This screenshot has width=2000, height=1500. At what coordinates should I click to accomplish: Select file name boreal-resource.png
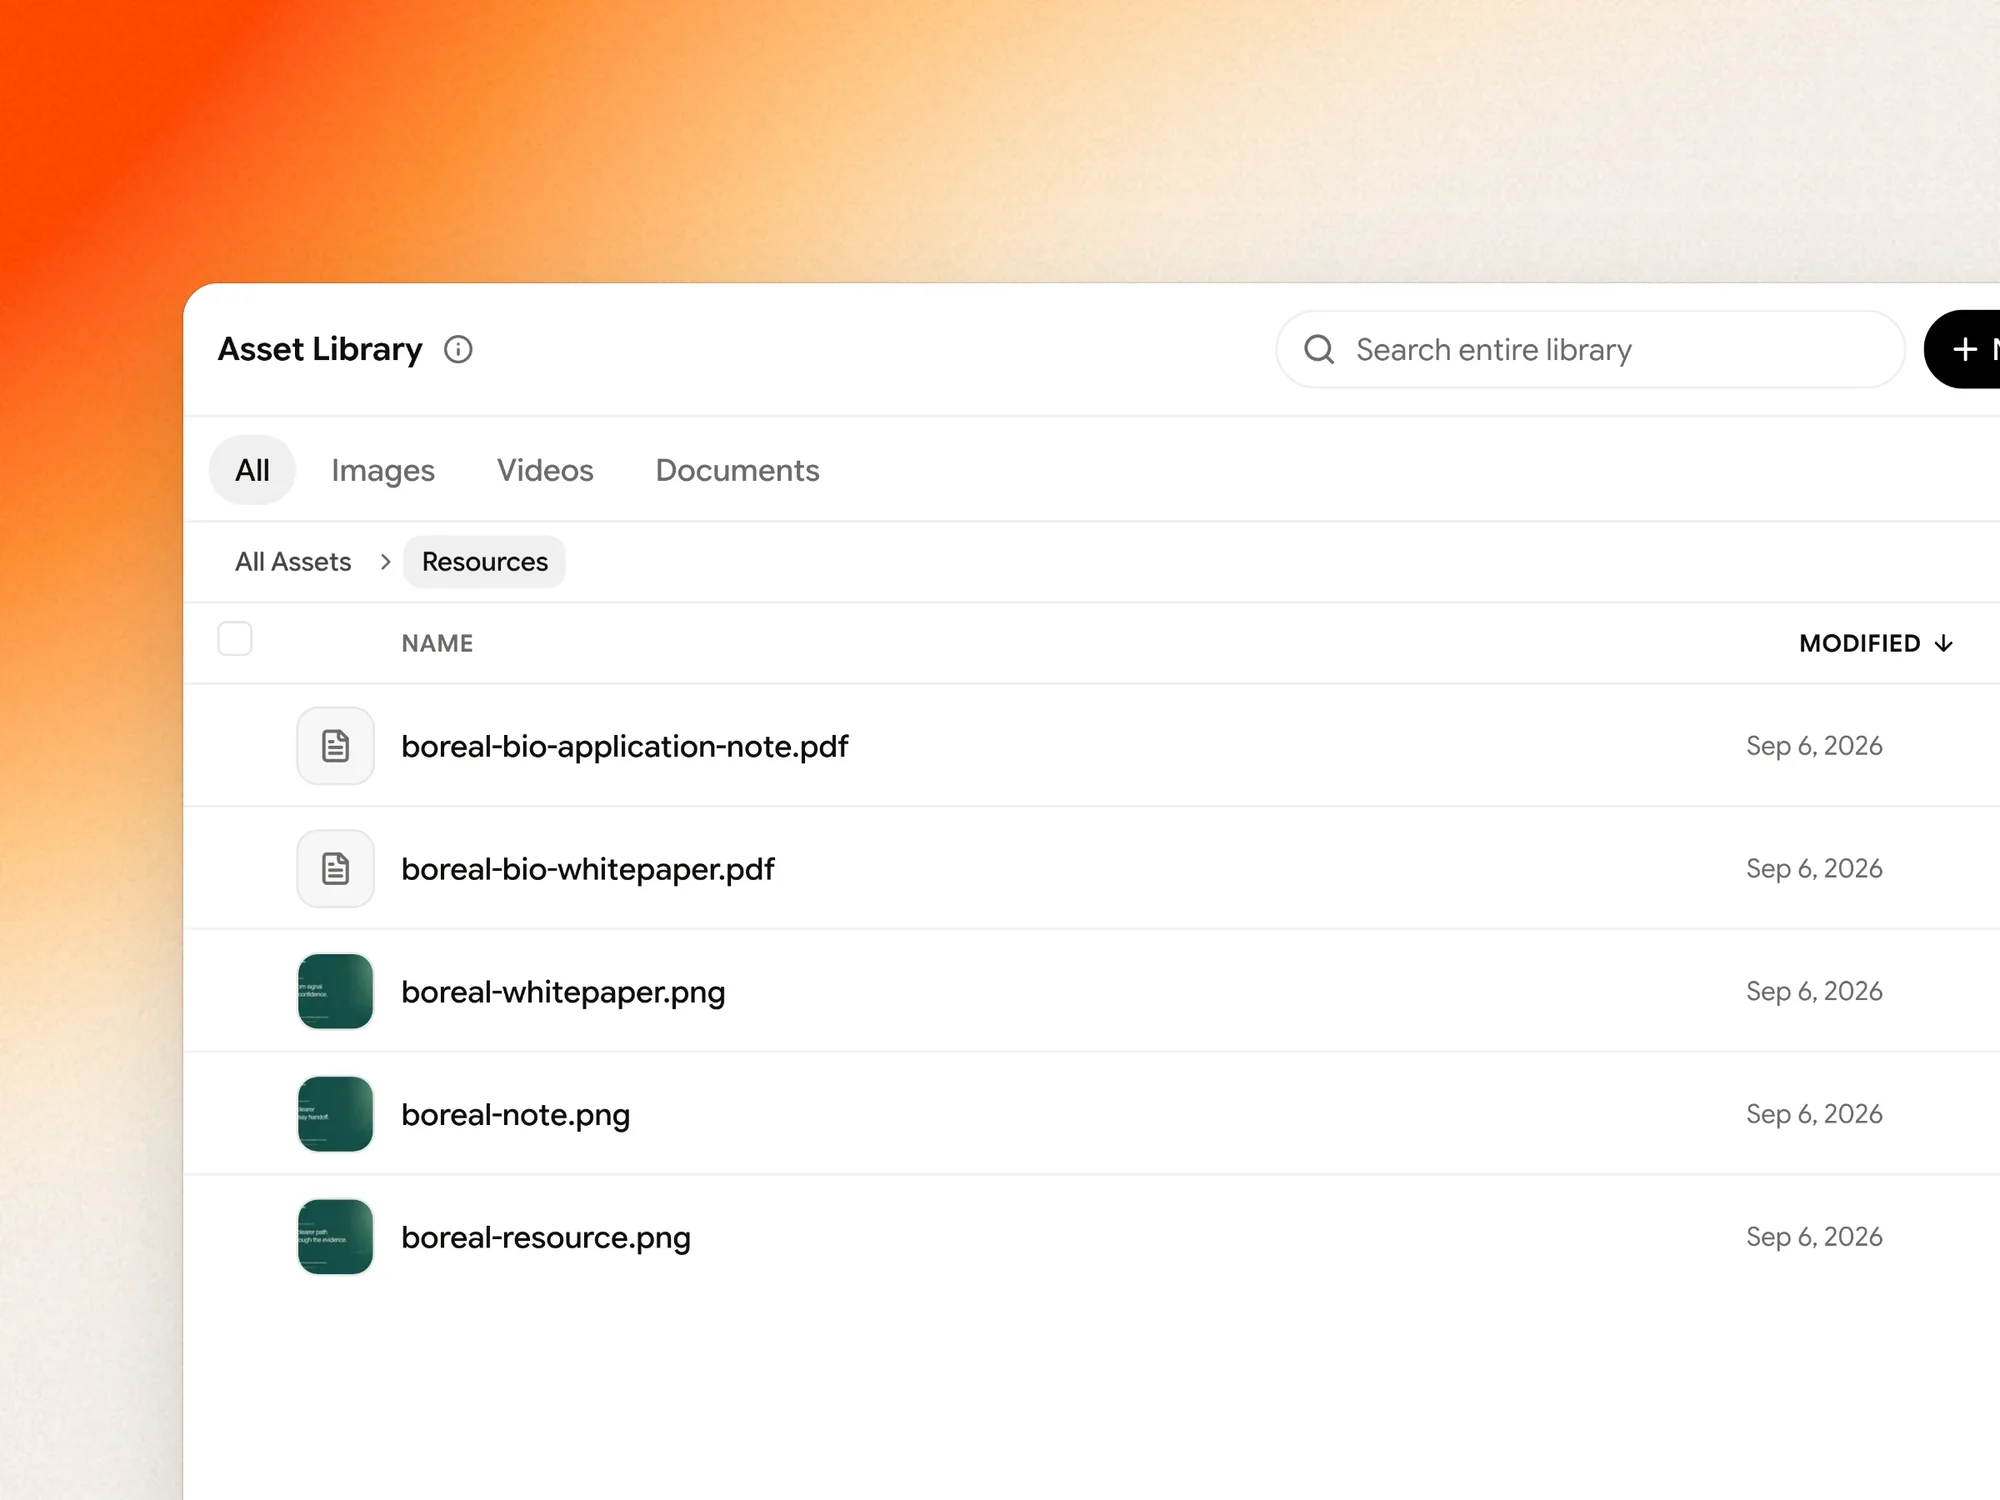pos(546,1238)
